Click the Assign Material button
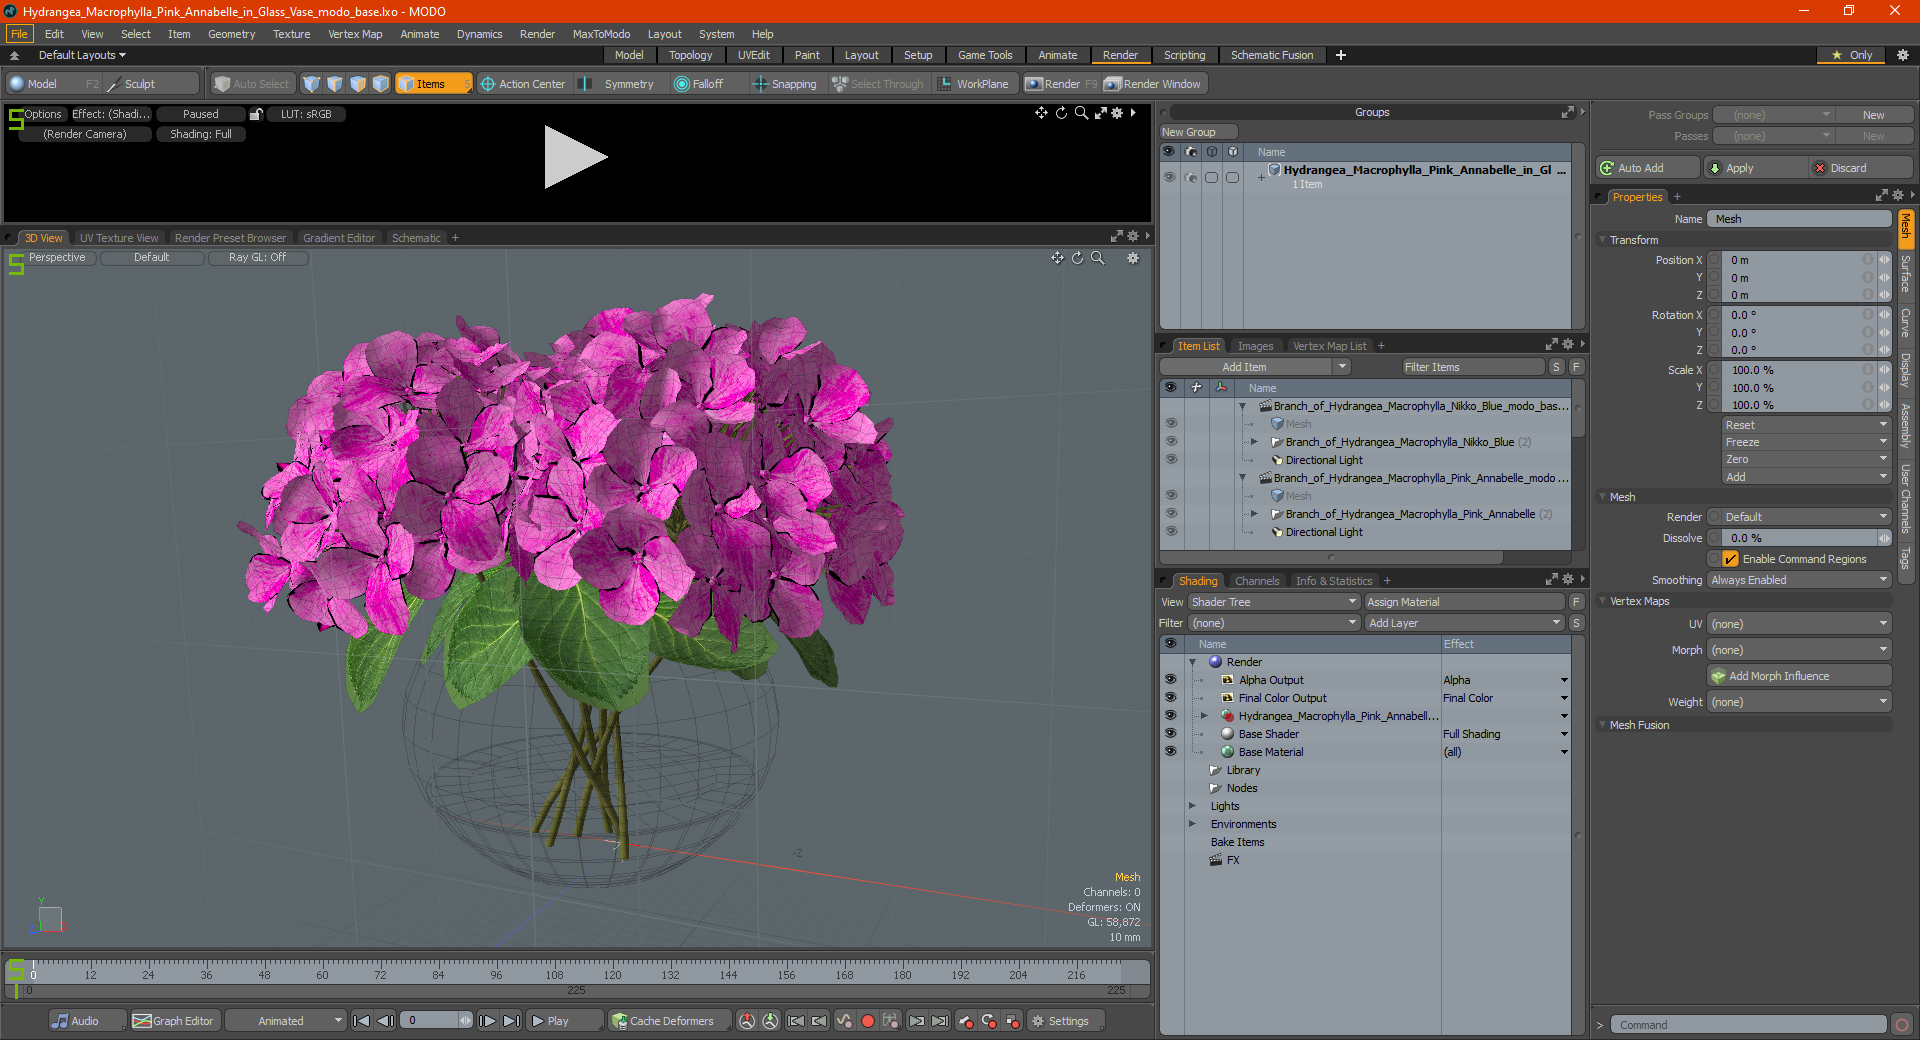Image resolution: width=1920 pixels, height=1040 pixels. pyautogui.click(x=1464, y=602)
